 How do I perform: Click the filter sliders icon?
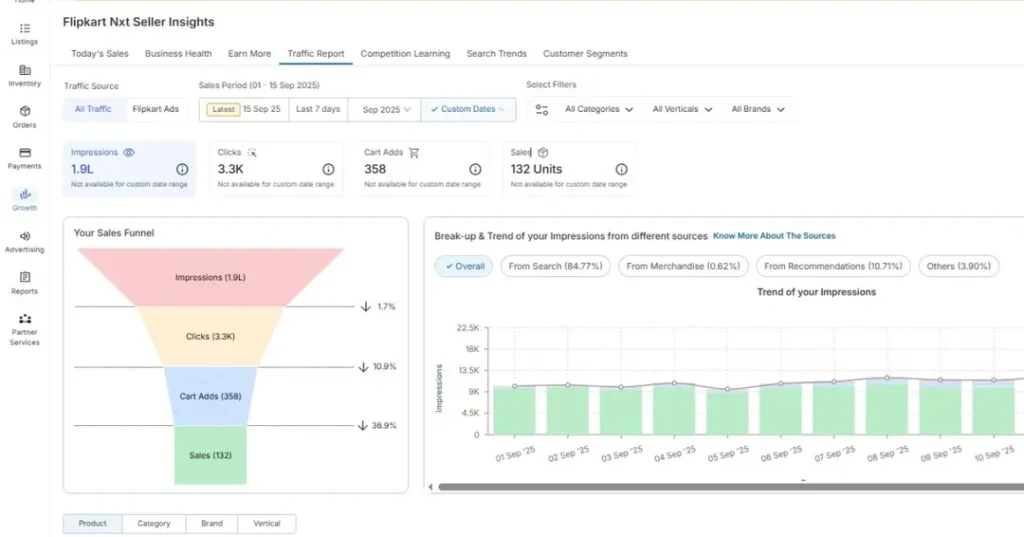[x=542, y=110]
